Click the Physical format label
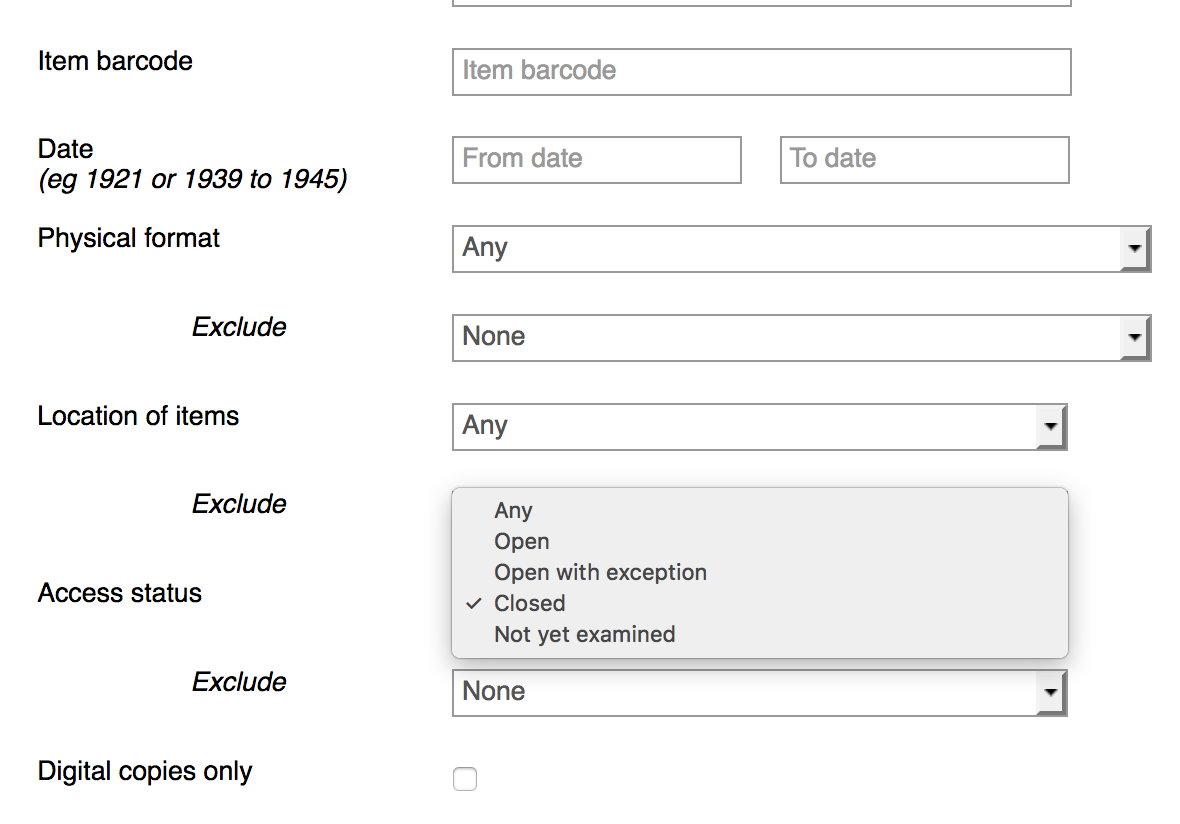This screenshot has height=824, width=1180. pyautogui.click(x=129, y=238)
